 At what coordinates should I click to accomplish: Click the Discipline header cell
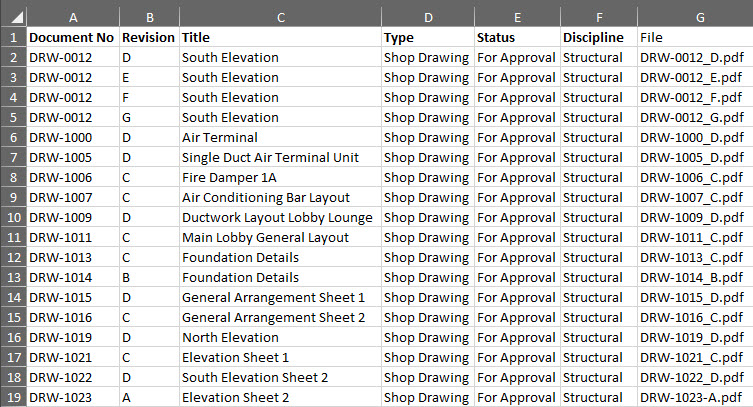[x=599, y=37]
